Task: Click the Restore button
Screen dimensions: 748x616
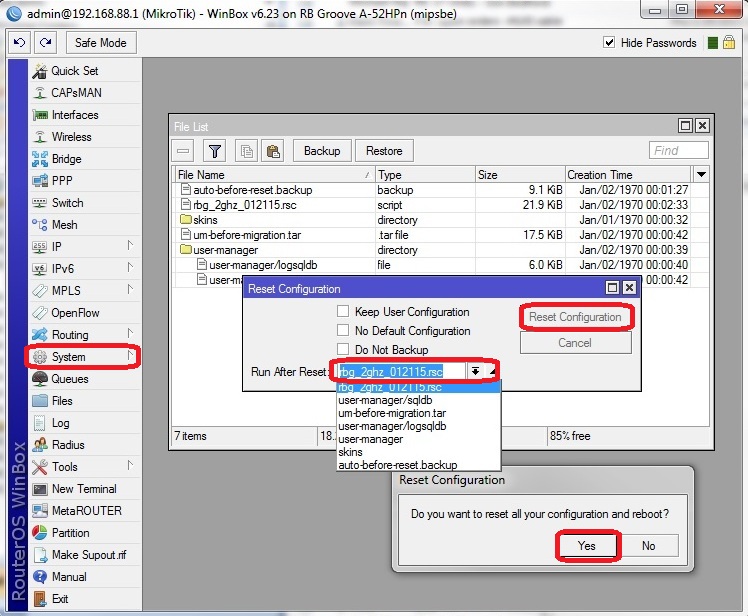Action: coord(384,151)
